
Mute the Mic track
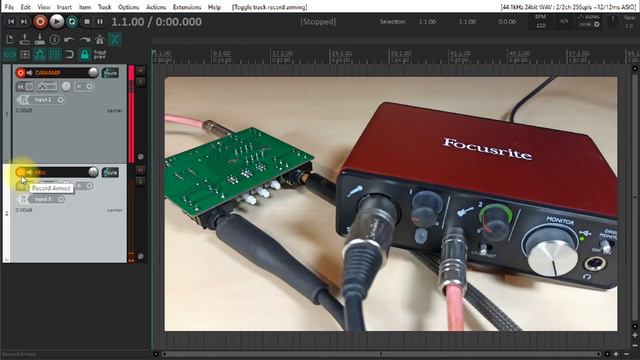(x=140, y=170)
